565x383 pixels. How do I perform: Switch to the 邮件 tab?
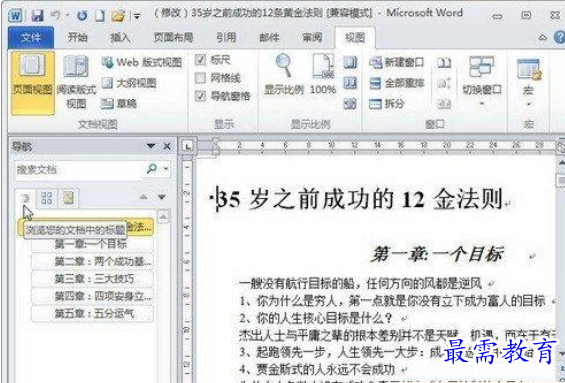point(270,37)
